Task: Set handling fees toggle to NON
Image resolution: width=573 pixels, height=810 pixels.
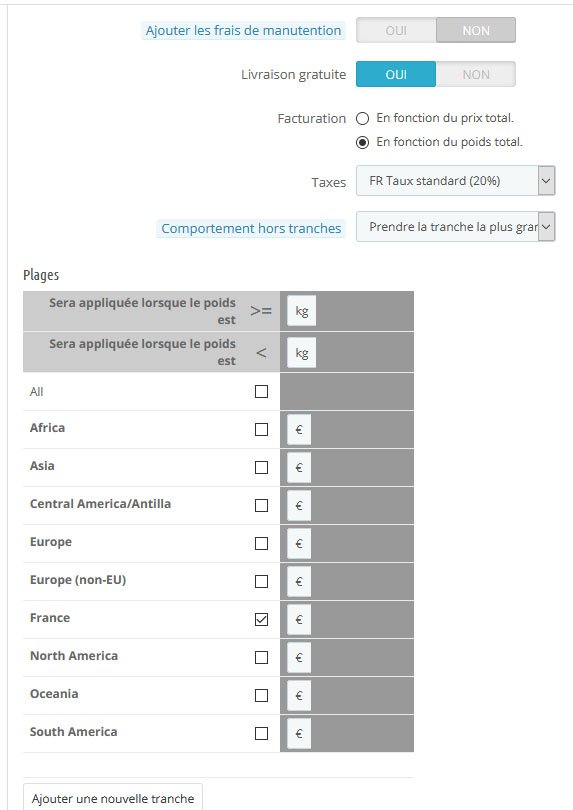Action: [x=476, y=30]
